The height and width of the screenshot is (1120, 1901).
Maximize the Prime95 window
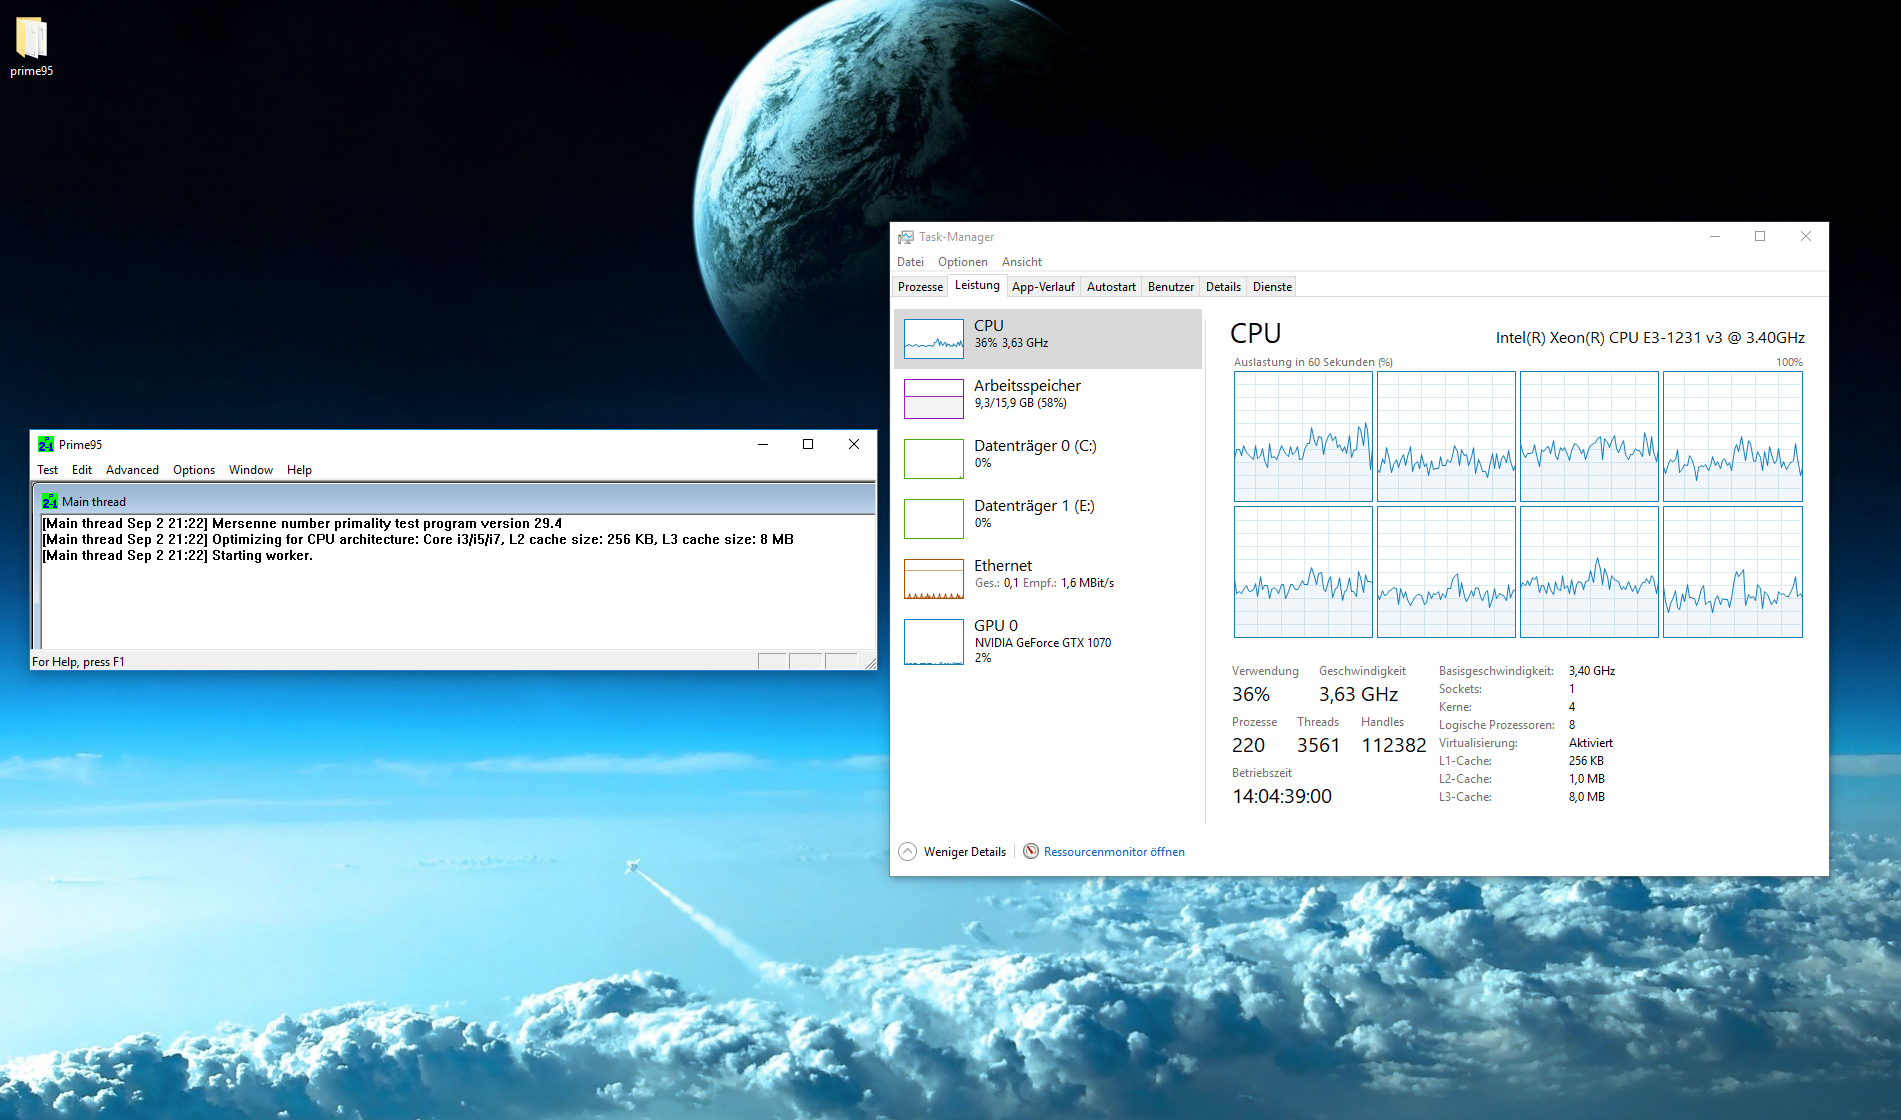[x=808, y=445]
